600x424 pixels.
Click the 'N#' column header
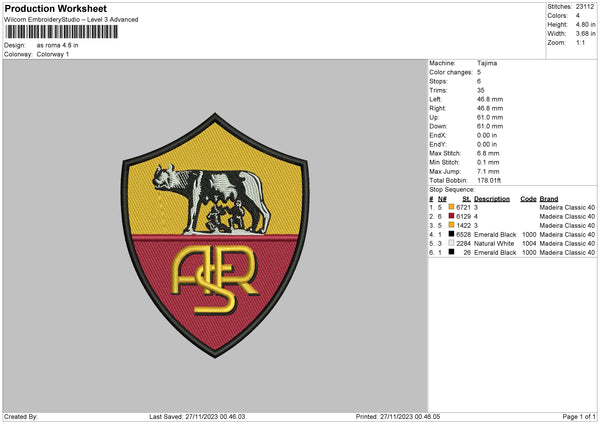442,199
